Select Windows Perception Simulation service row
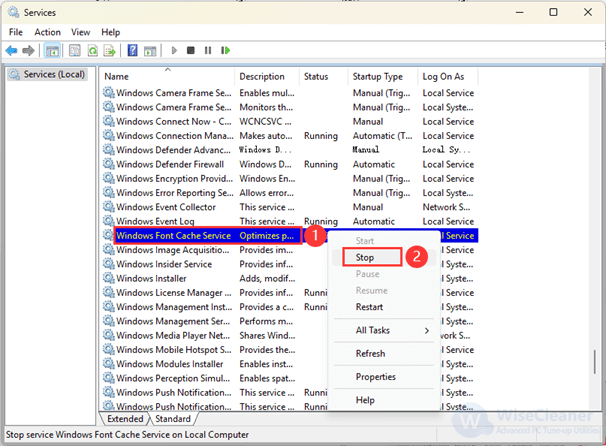Screen dimensions: 606x446 click(214, 378)
